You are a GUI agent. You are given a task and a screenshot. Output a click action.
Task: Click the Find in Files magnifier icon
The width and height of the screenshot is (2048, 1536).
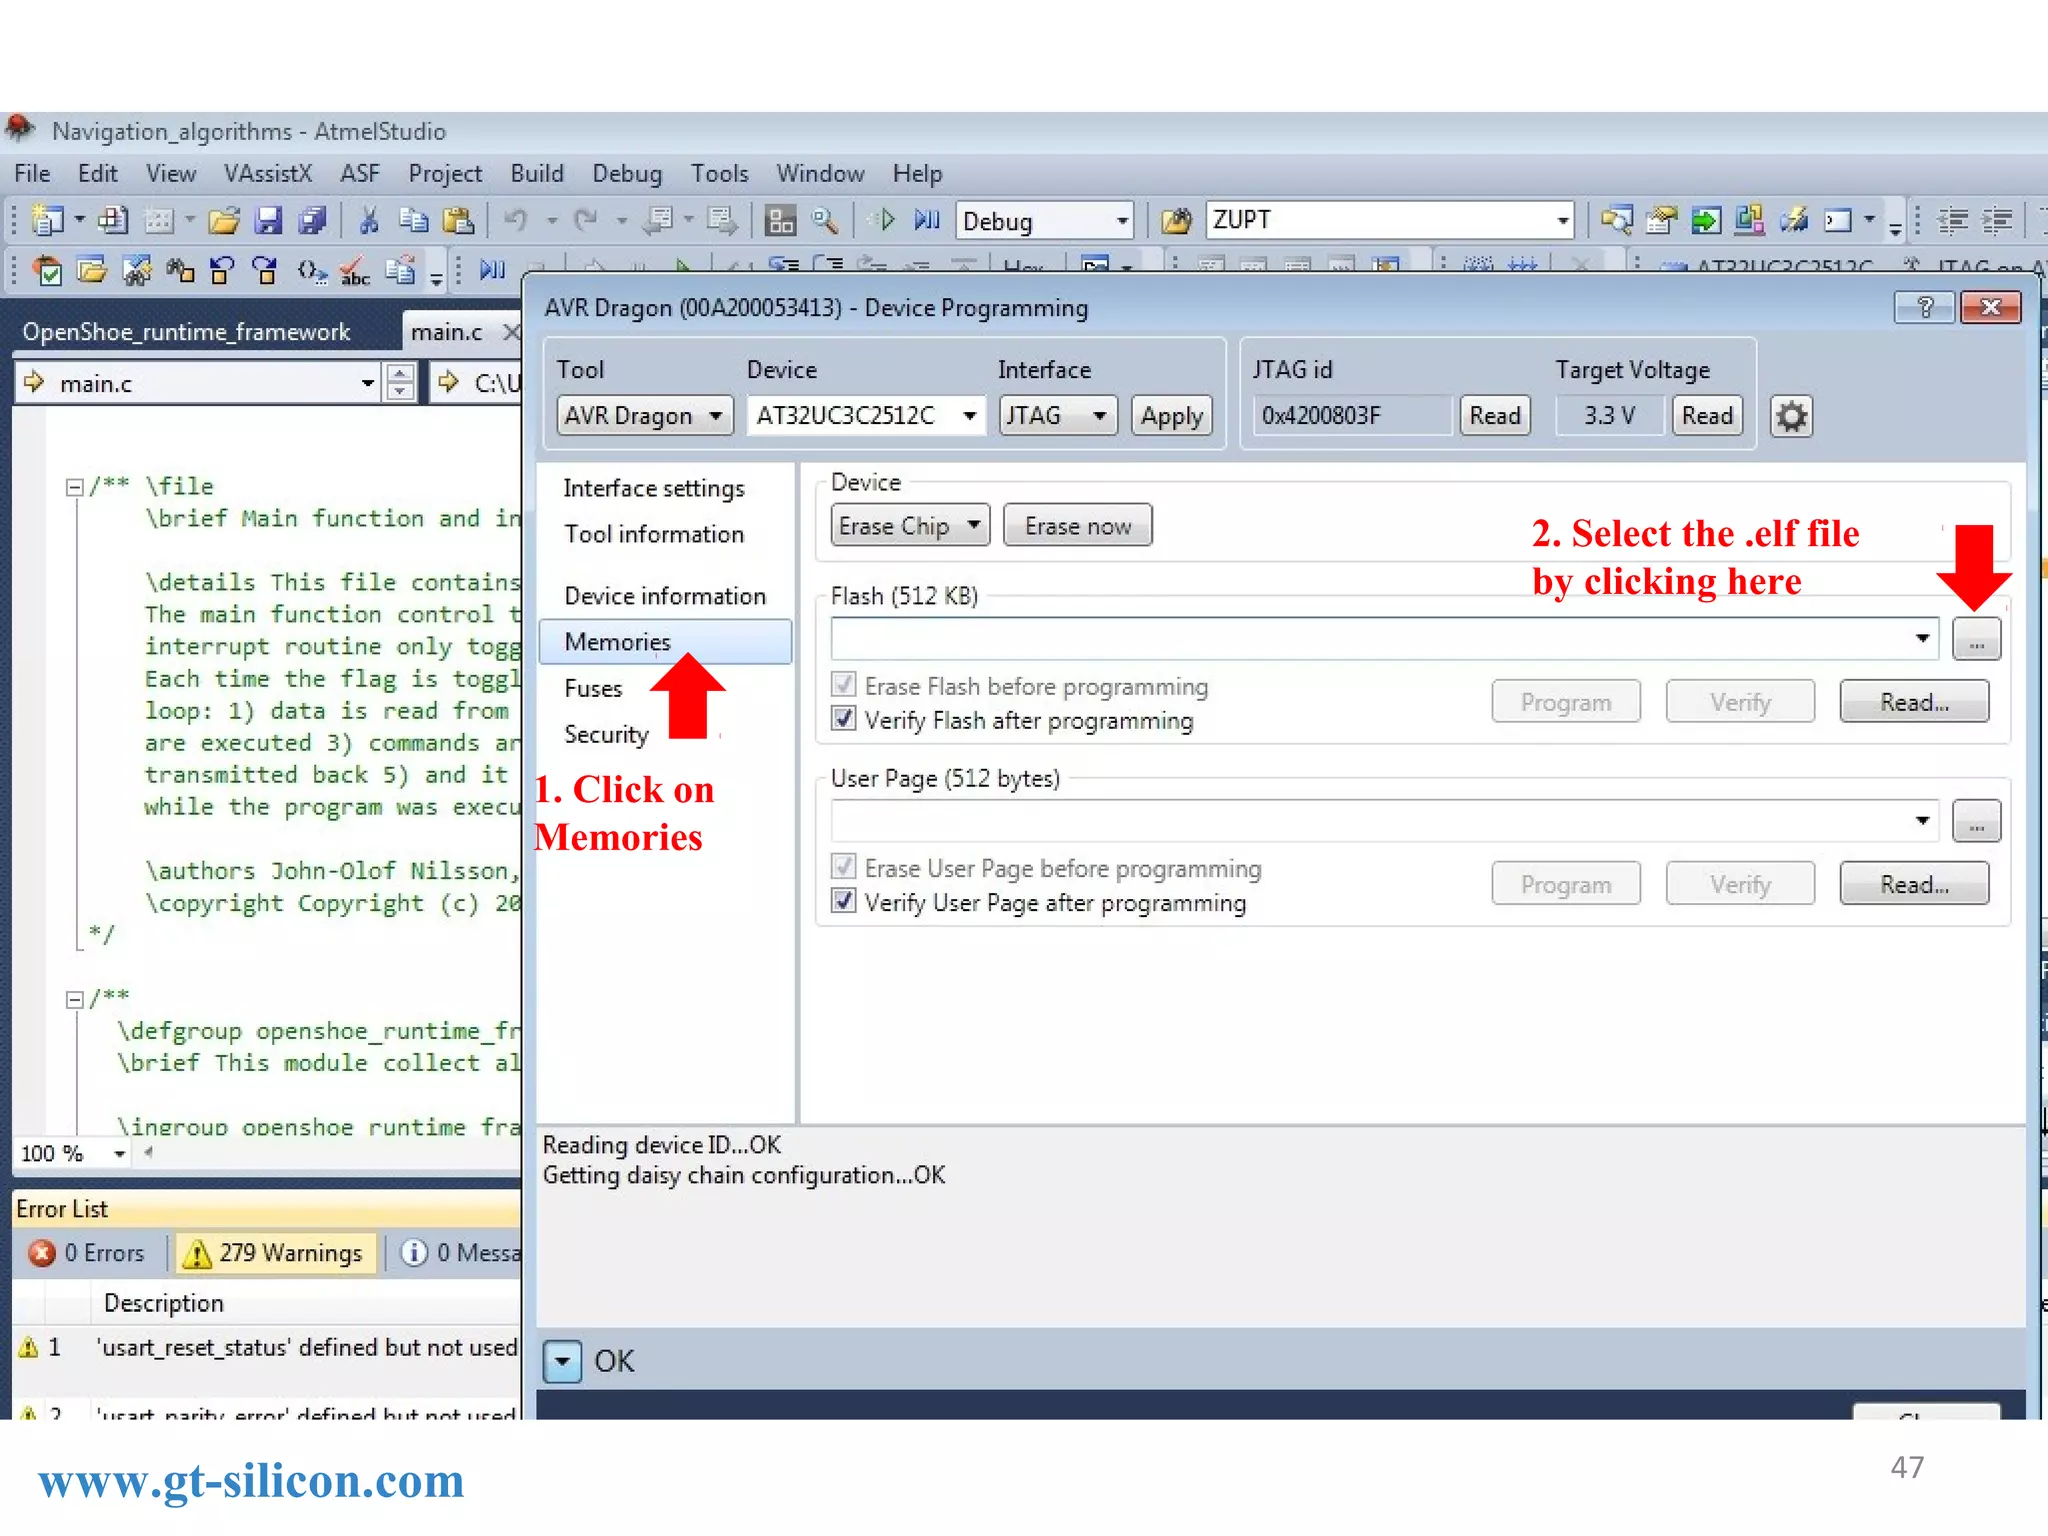(825, 220)
